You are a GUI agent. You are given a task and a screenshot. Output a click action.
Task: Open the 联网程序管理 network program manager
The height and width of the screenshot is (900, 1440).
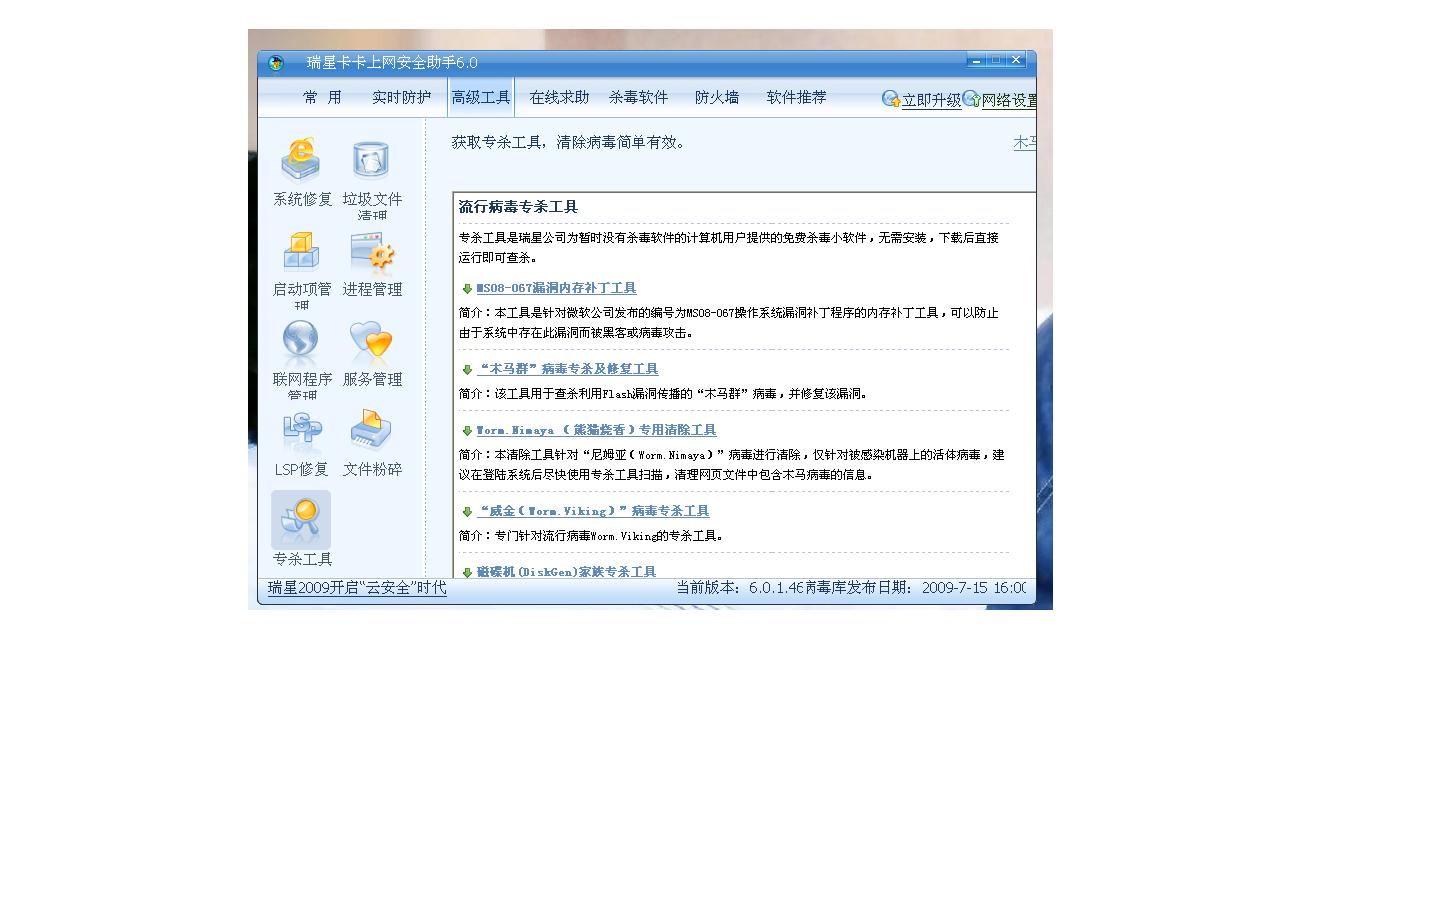click(x=302, y=358)
